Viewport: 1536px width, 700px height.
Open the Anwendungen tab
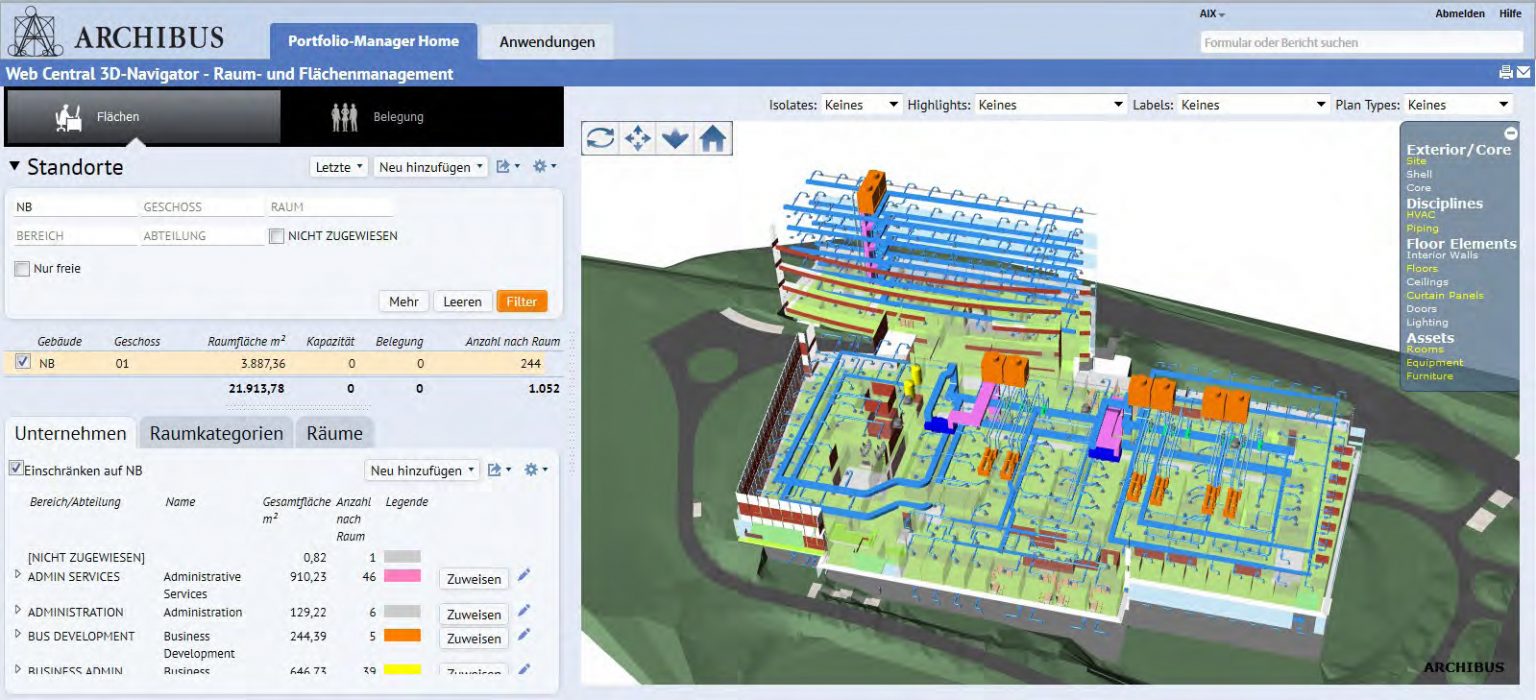click(x=547, y=42)
